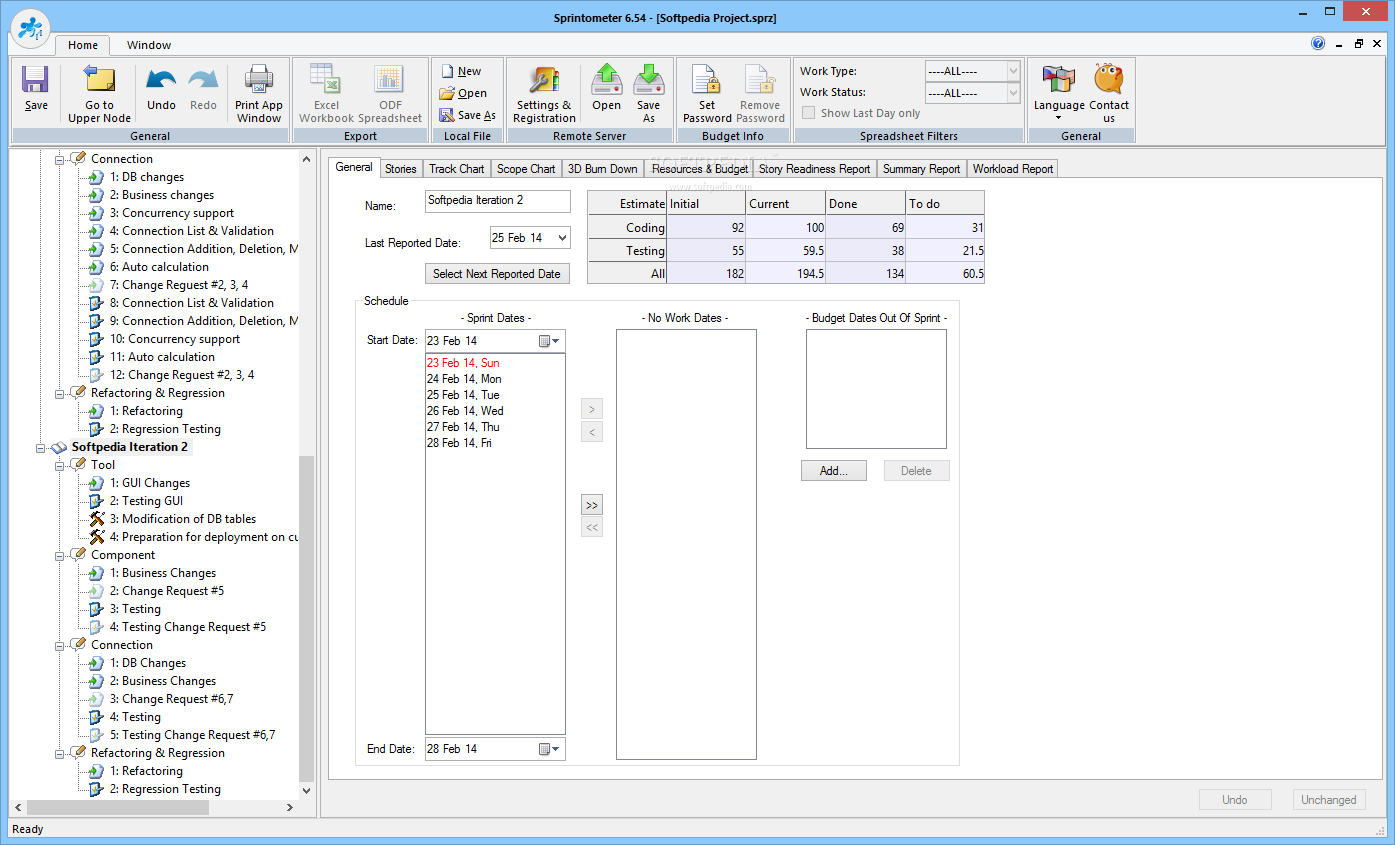The width and height of the screenshot is (1395, 845).
Task: Open the Work Type dropdown
Action: pyautogui.click(x=1013, y=71)
